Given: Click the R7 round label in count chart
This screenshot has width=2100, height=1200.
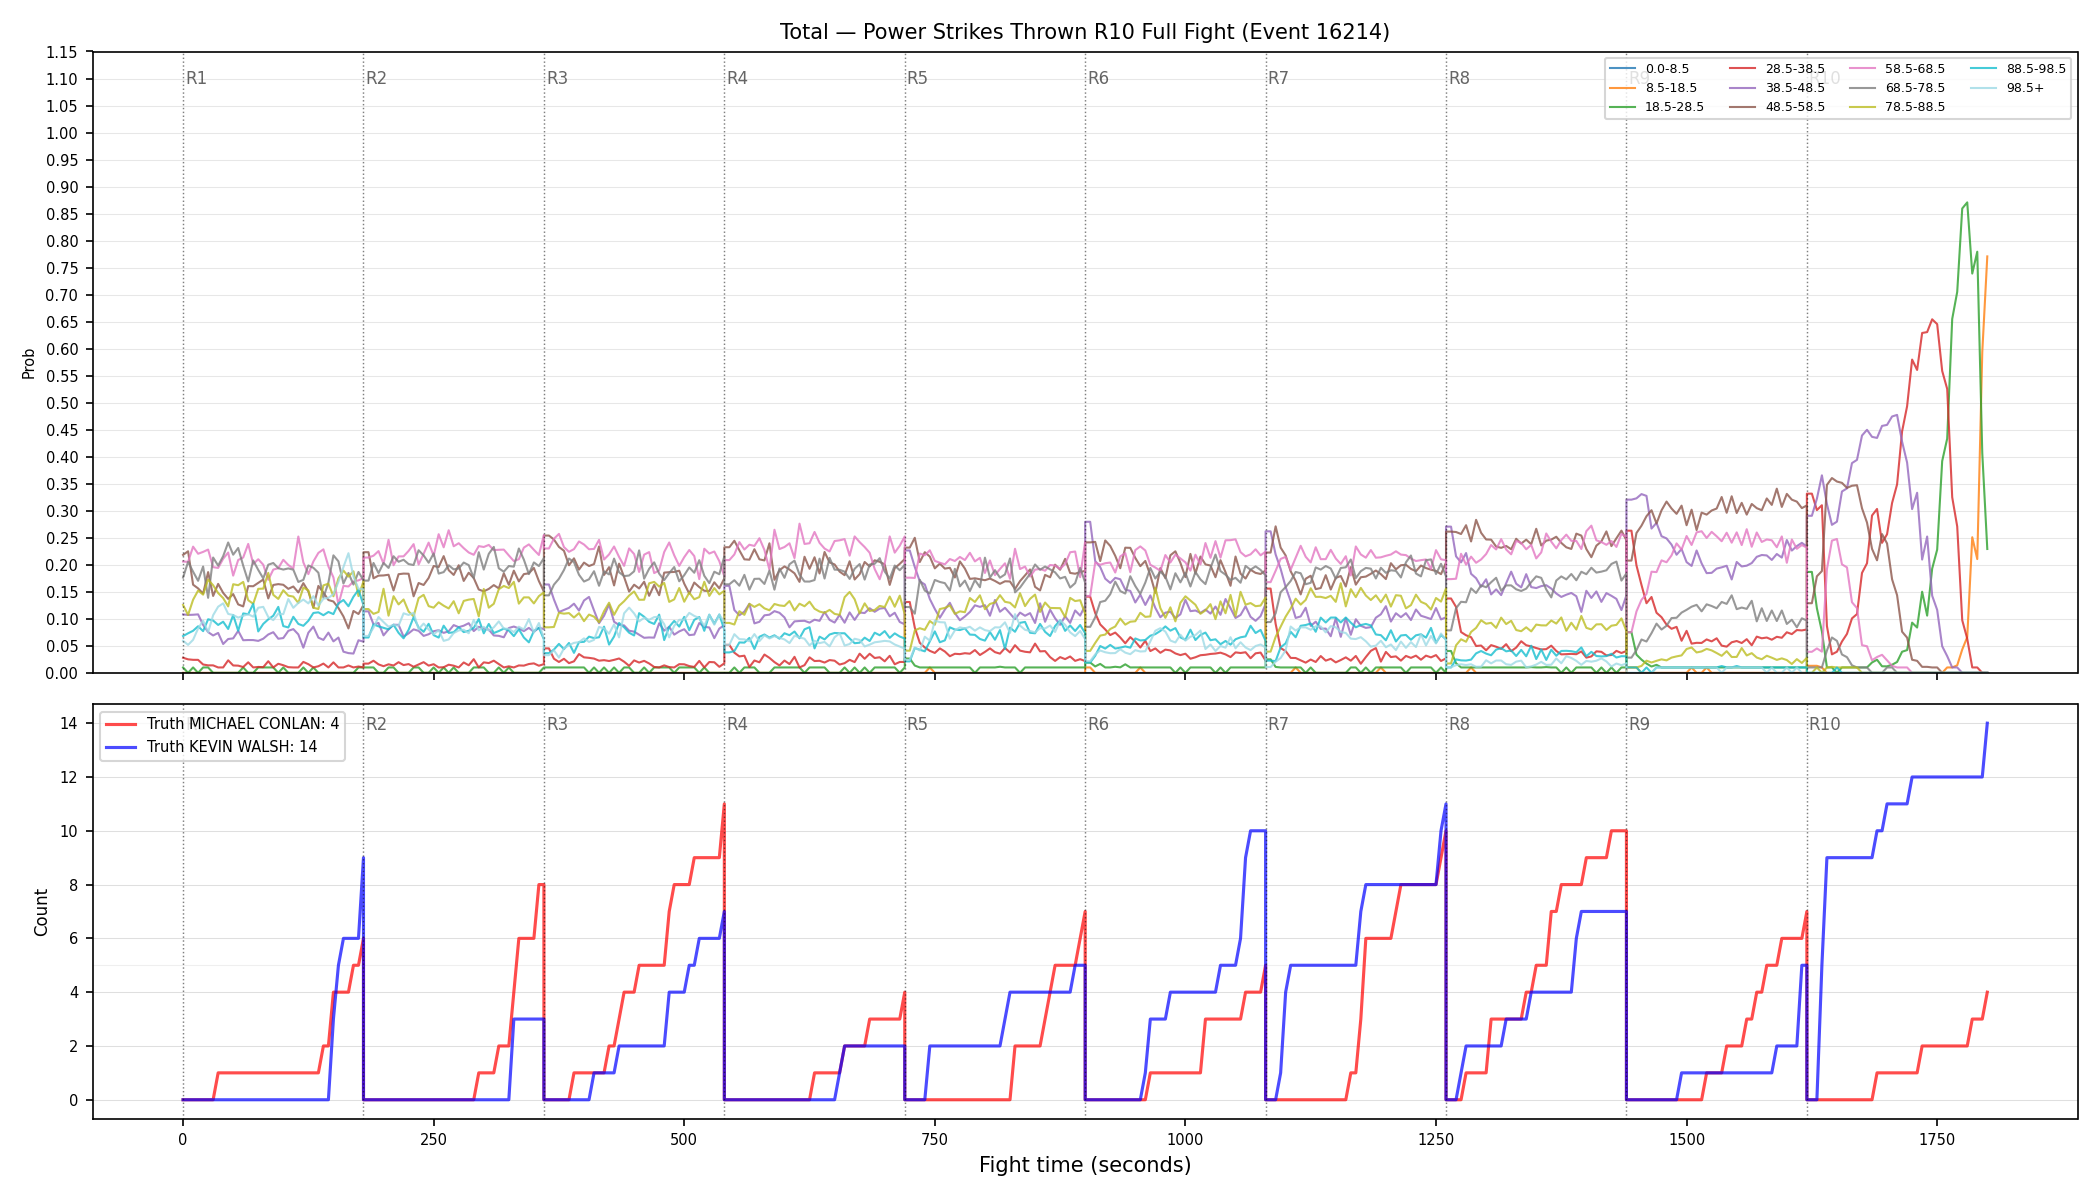Looking at the screenshot, I should (1278, 724).
